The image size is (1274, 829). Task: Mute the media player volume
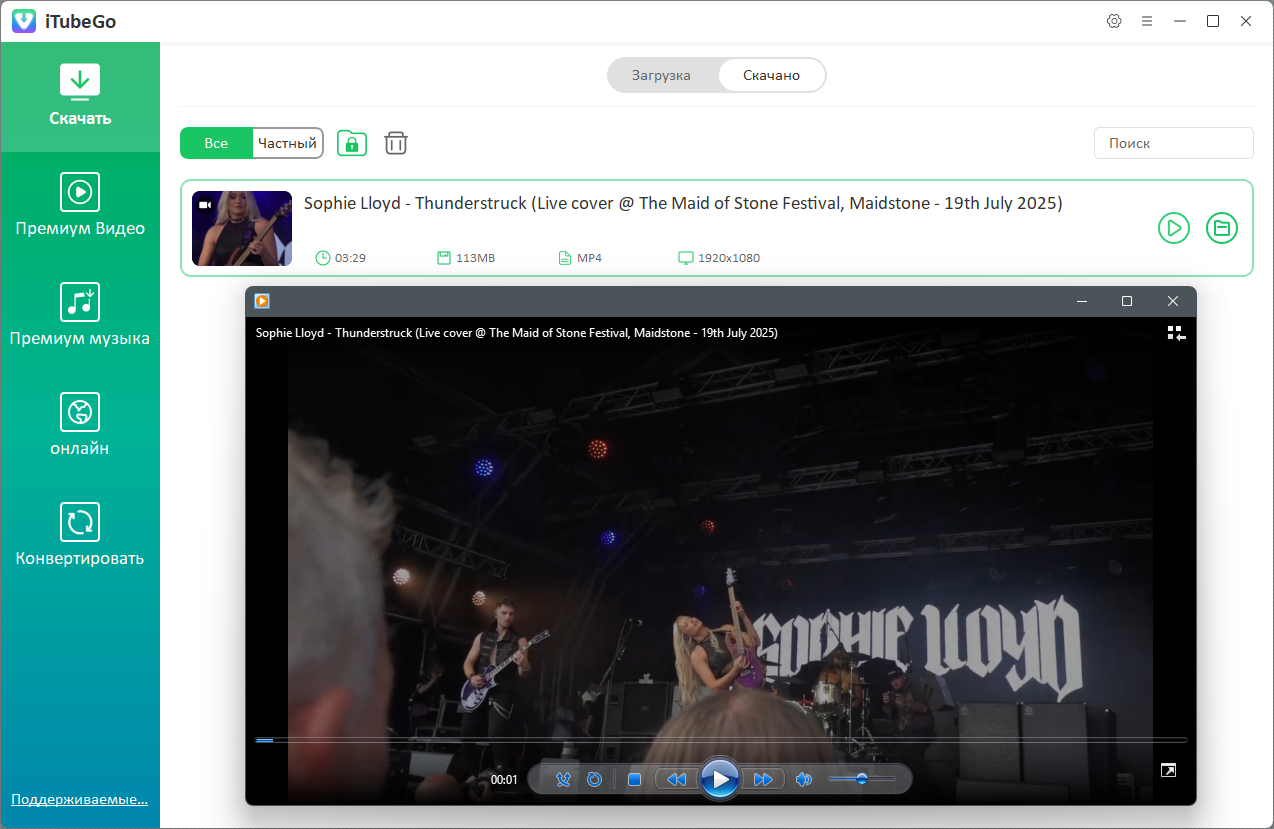pos(804,779)
